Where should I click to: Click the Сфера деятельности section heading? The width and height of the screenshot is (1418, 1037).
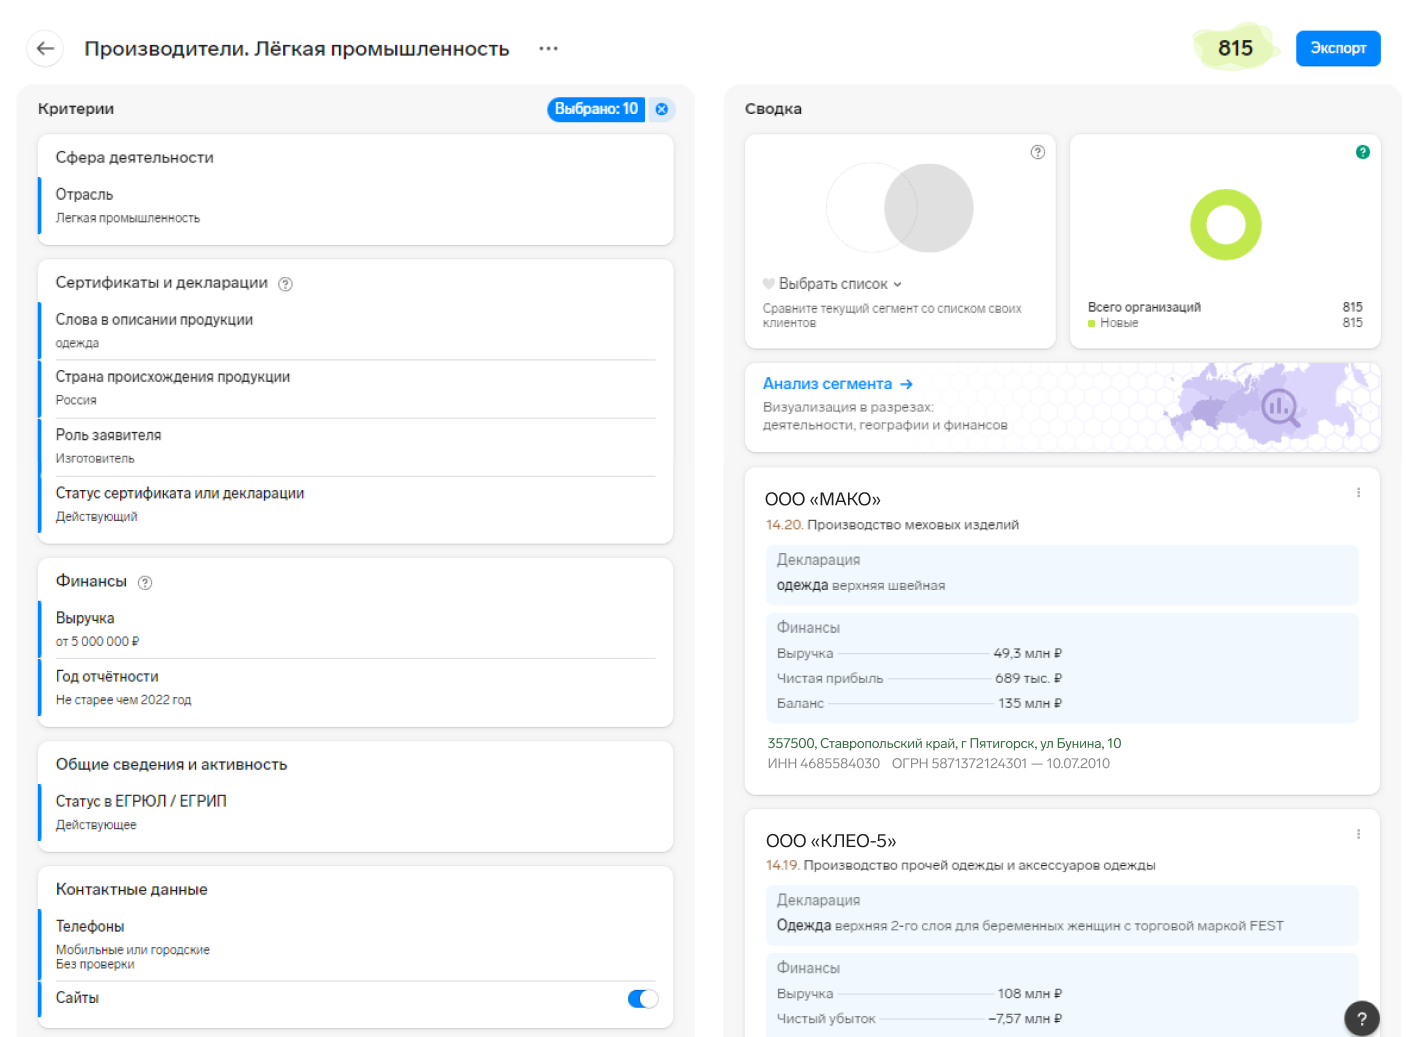[134, 157]
